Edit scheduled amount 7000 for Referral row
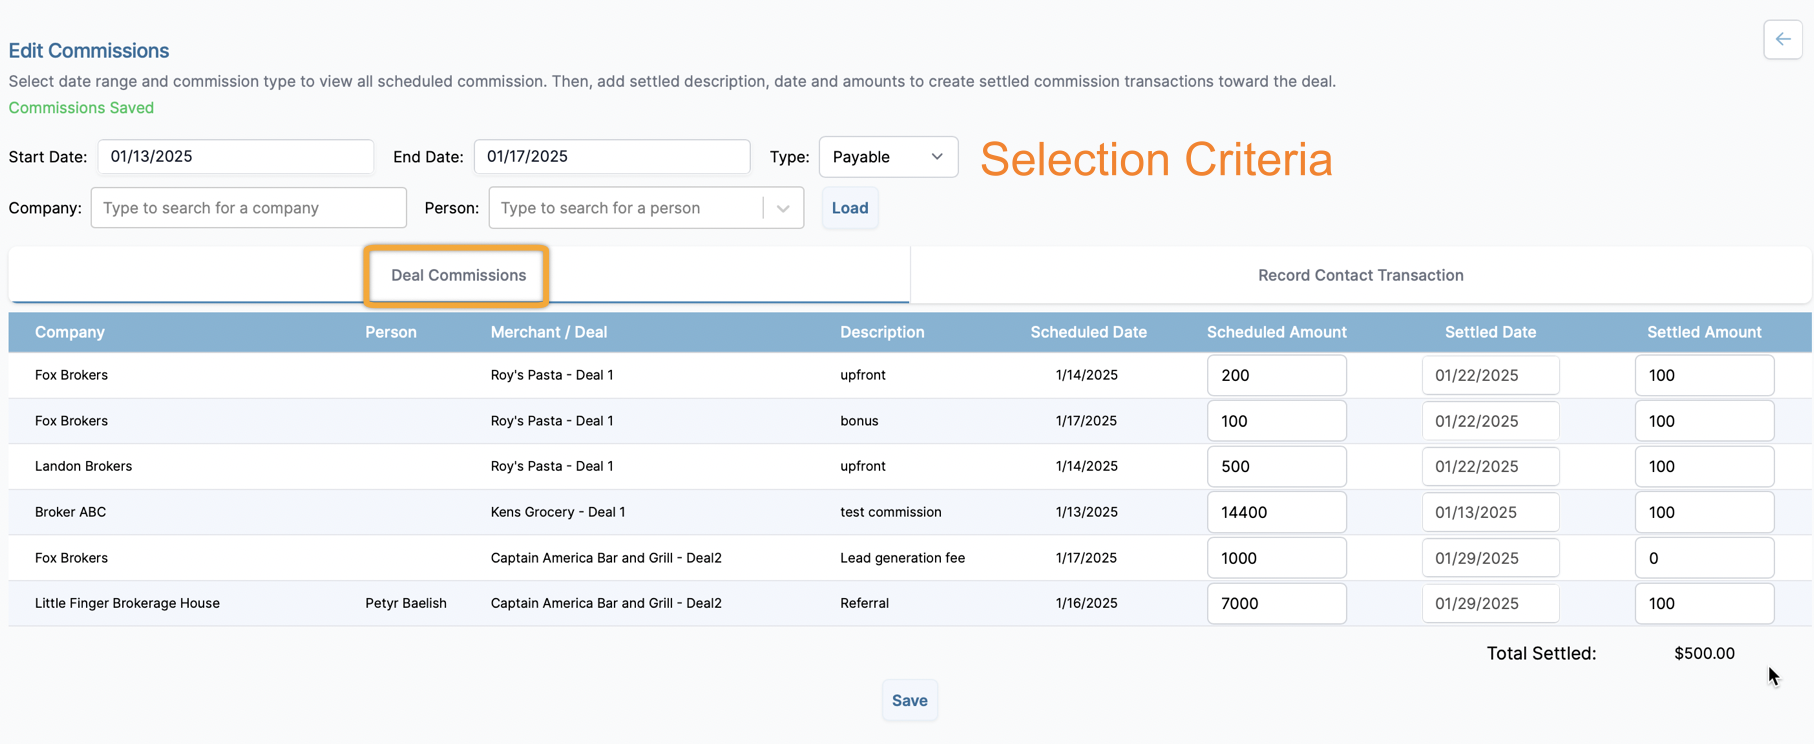The width and height of the screenshot is (1814, 744). click(x=1277, y=603)
